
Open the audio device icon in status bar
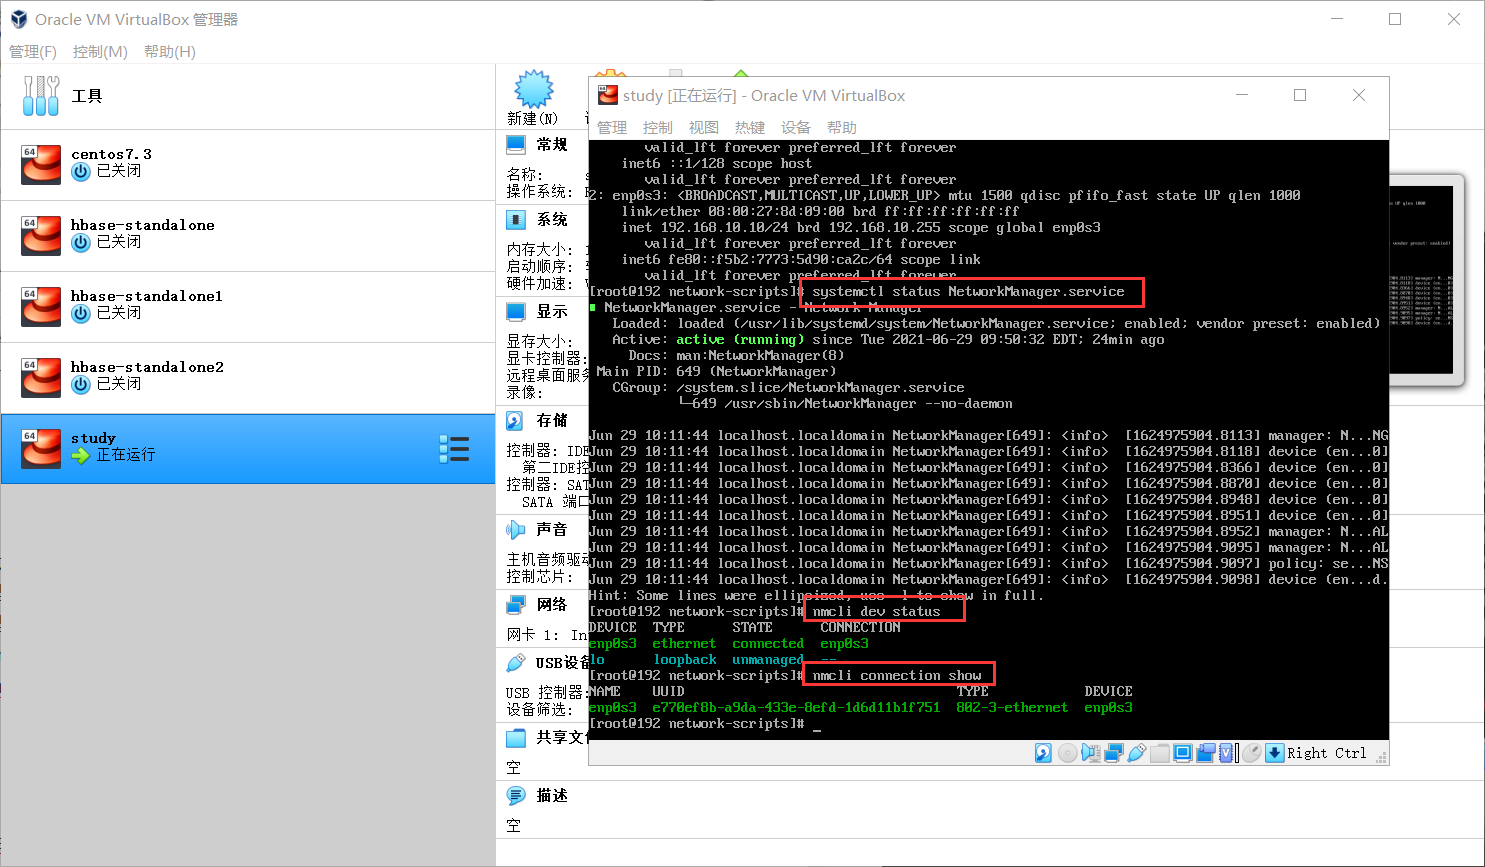[1091, 753]
